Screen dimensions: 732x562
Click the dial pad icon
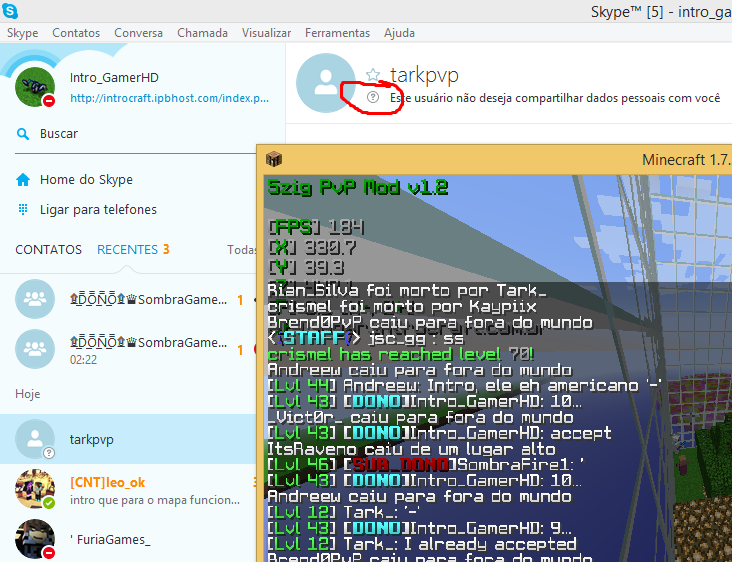[23, 209]
